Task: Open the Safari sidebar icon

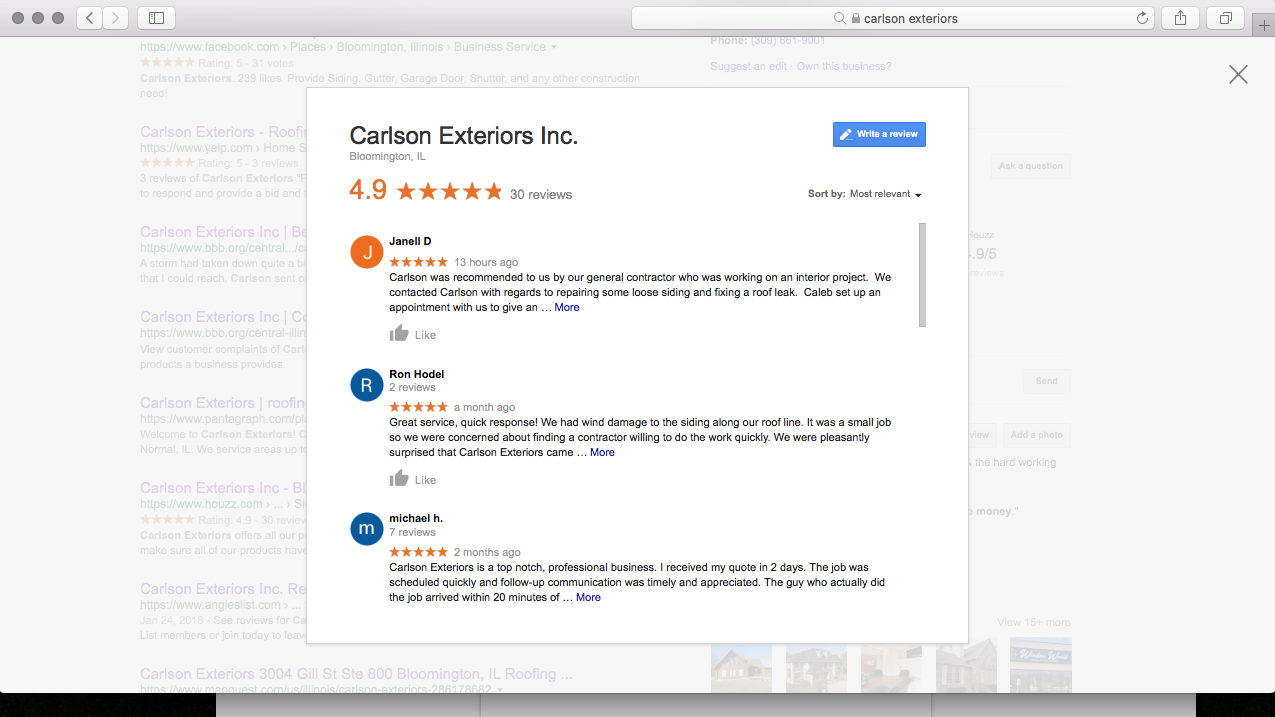Action: point(156,17)
